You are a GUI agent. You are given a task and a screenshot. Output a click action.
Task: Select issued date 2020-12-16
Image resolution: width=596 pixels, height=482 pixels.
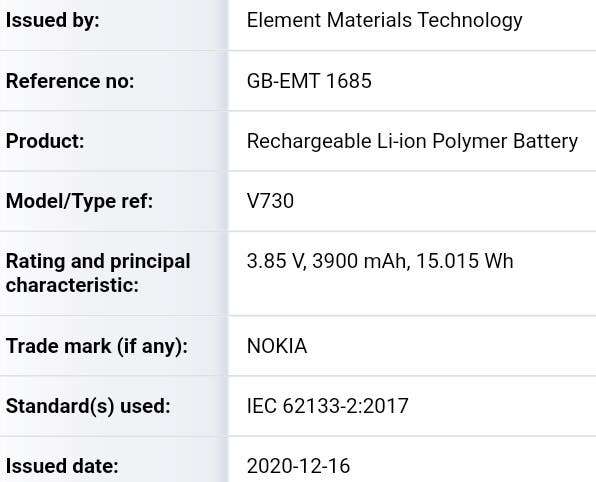[x=298, y=466]
